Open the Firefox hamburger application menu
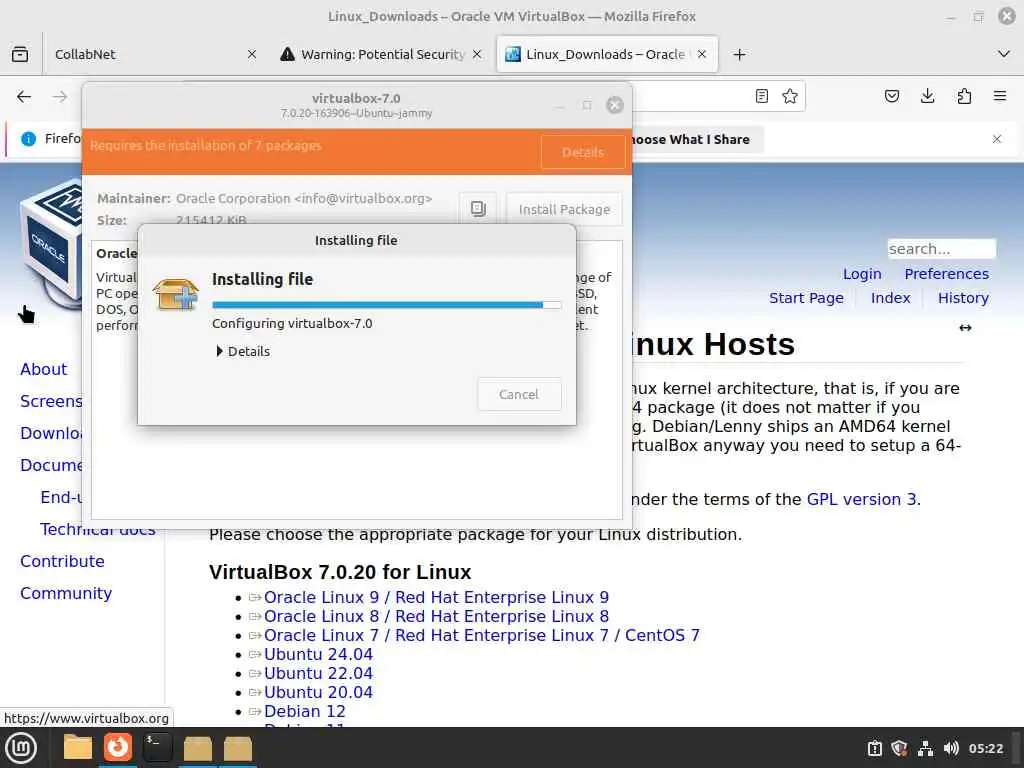The width and height of the screenshot is (1024, 768). 1000,97
